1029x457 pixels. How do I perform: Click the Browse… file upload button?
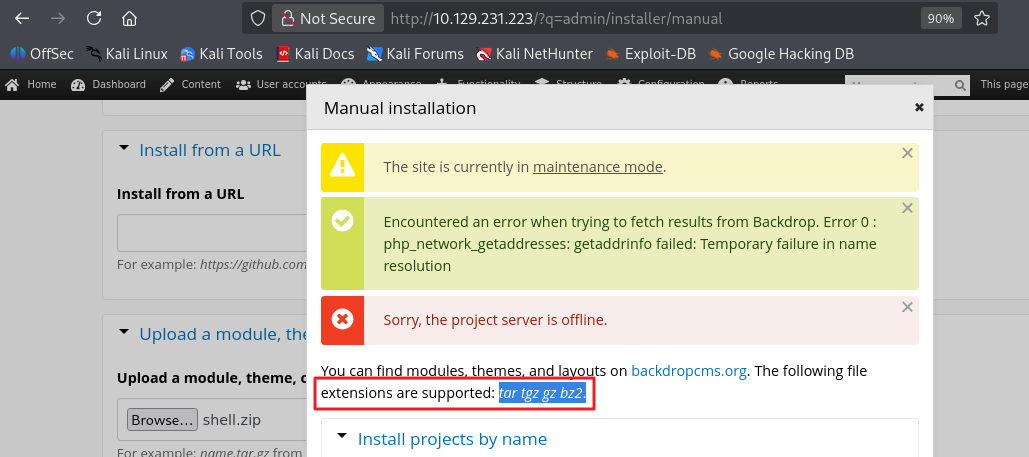point(161,420)
